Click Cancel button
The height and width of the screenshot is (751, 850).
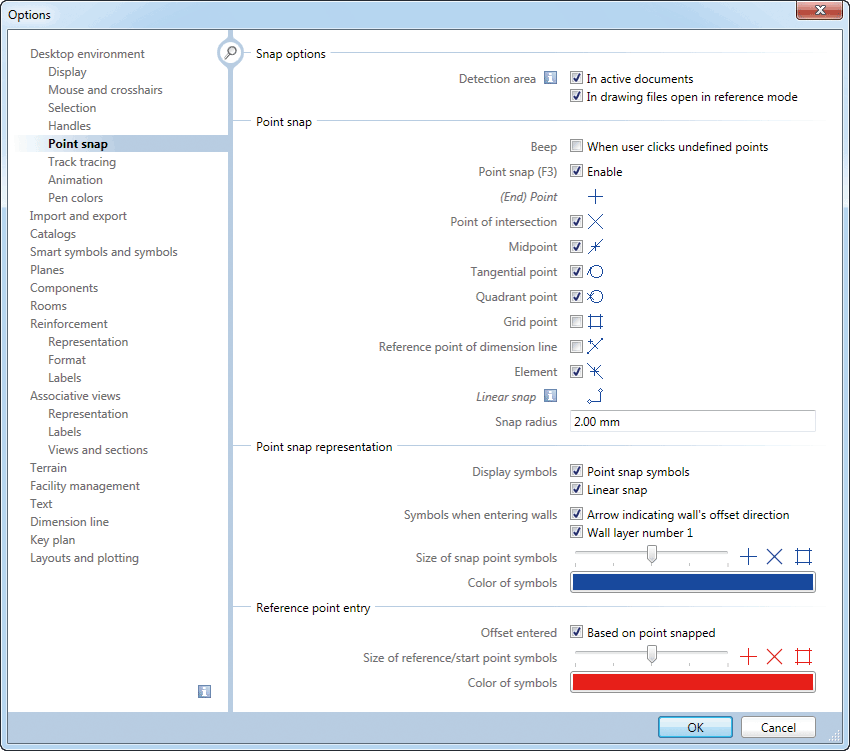[778, 727]
